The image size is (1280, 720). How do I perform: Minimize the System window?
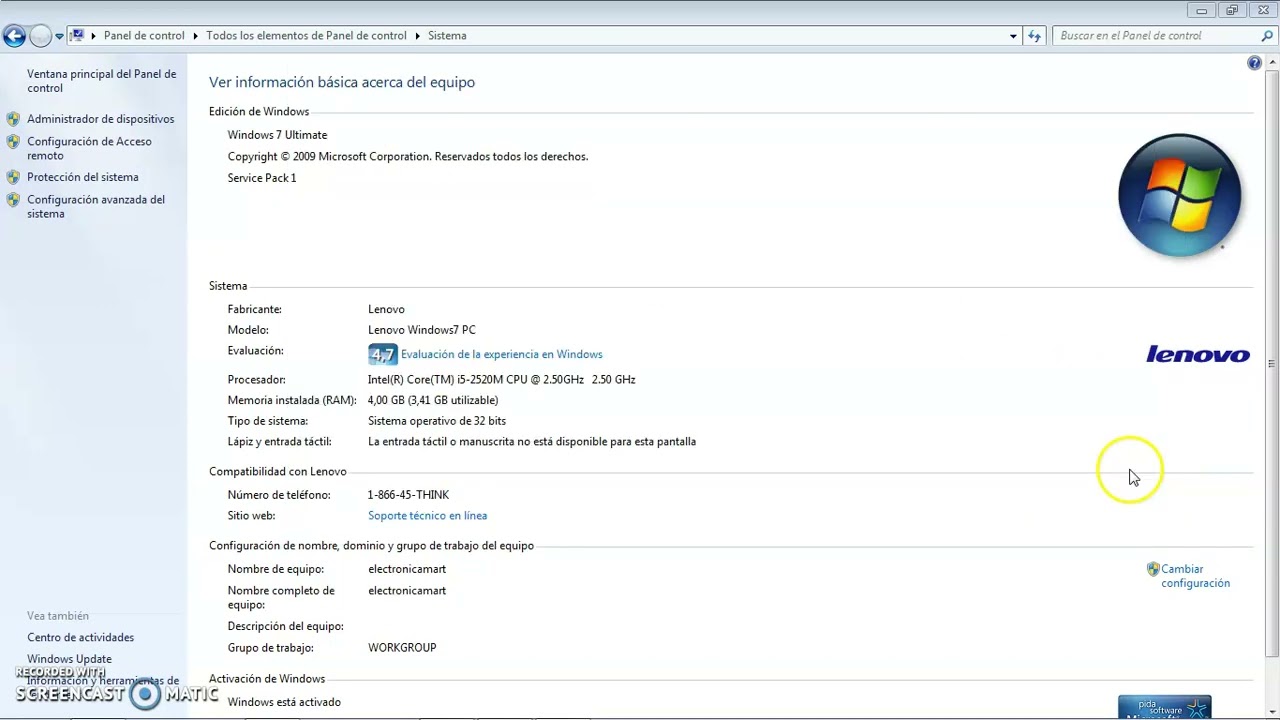click(1202, 10)
